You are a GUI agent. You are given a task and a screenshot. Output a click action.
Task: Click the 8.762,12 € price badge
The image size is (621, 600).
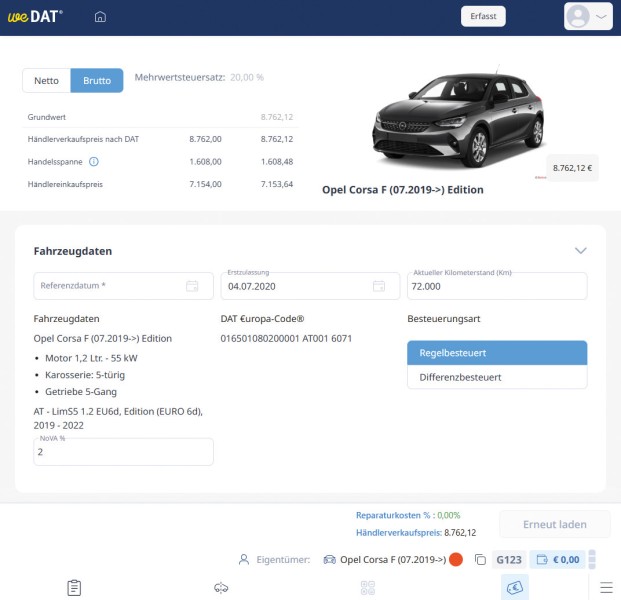point(572,168)
